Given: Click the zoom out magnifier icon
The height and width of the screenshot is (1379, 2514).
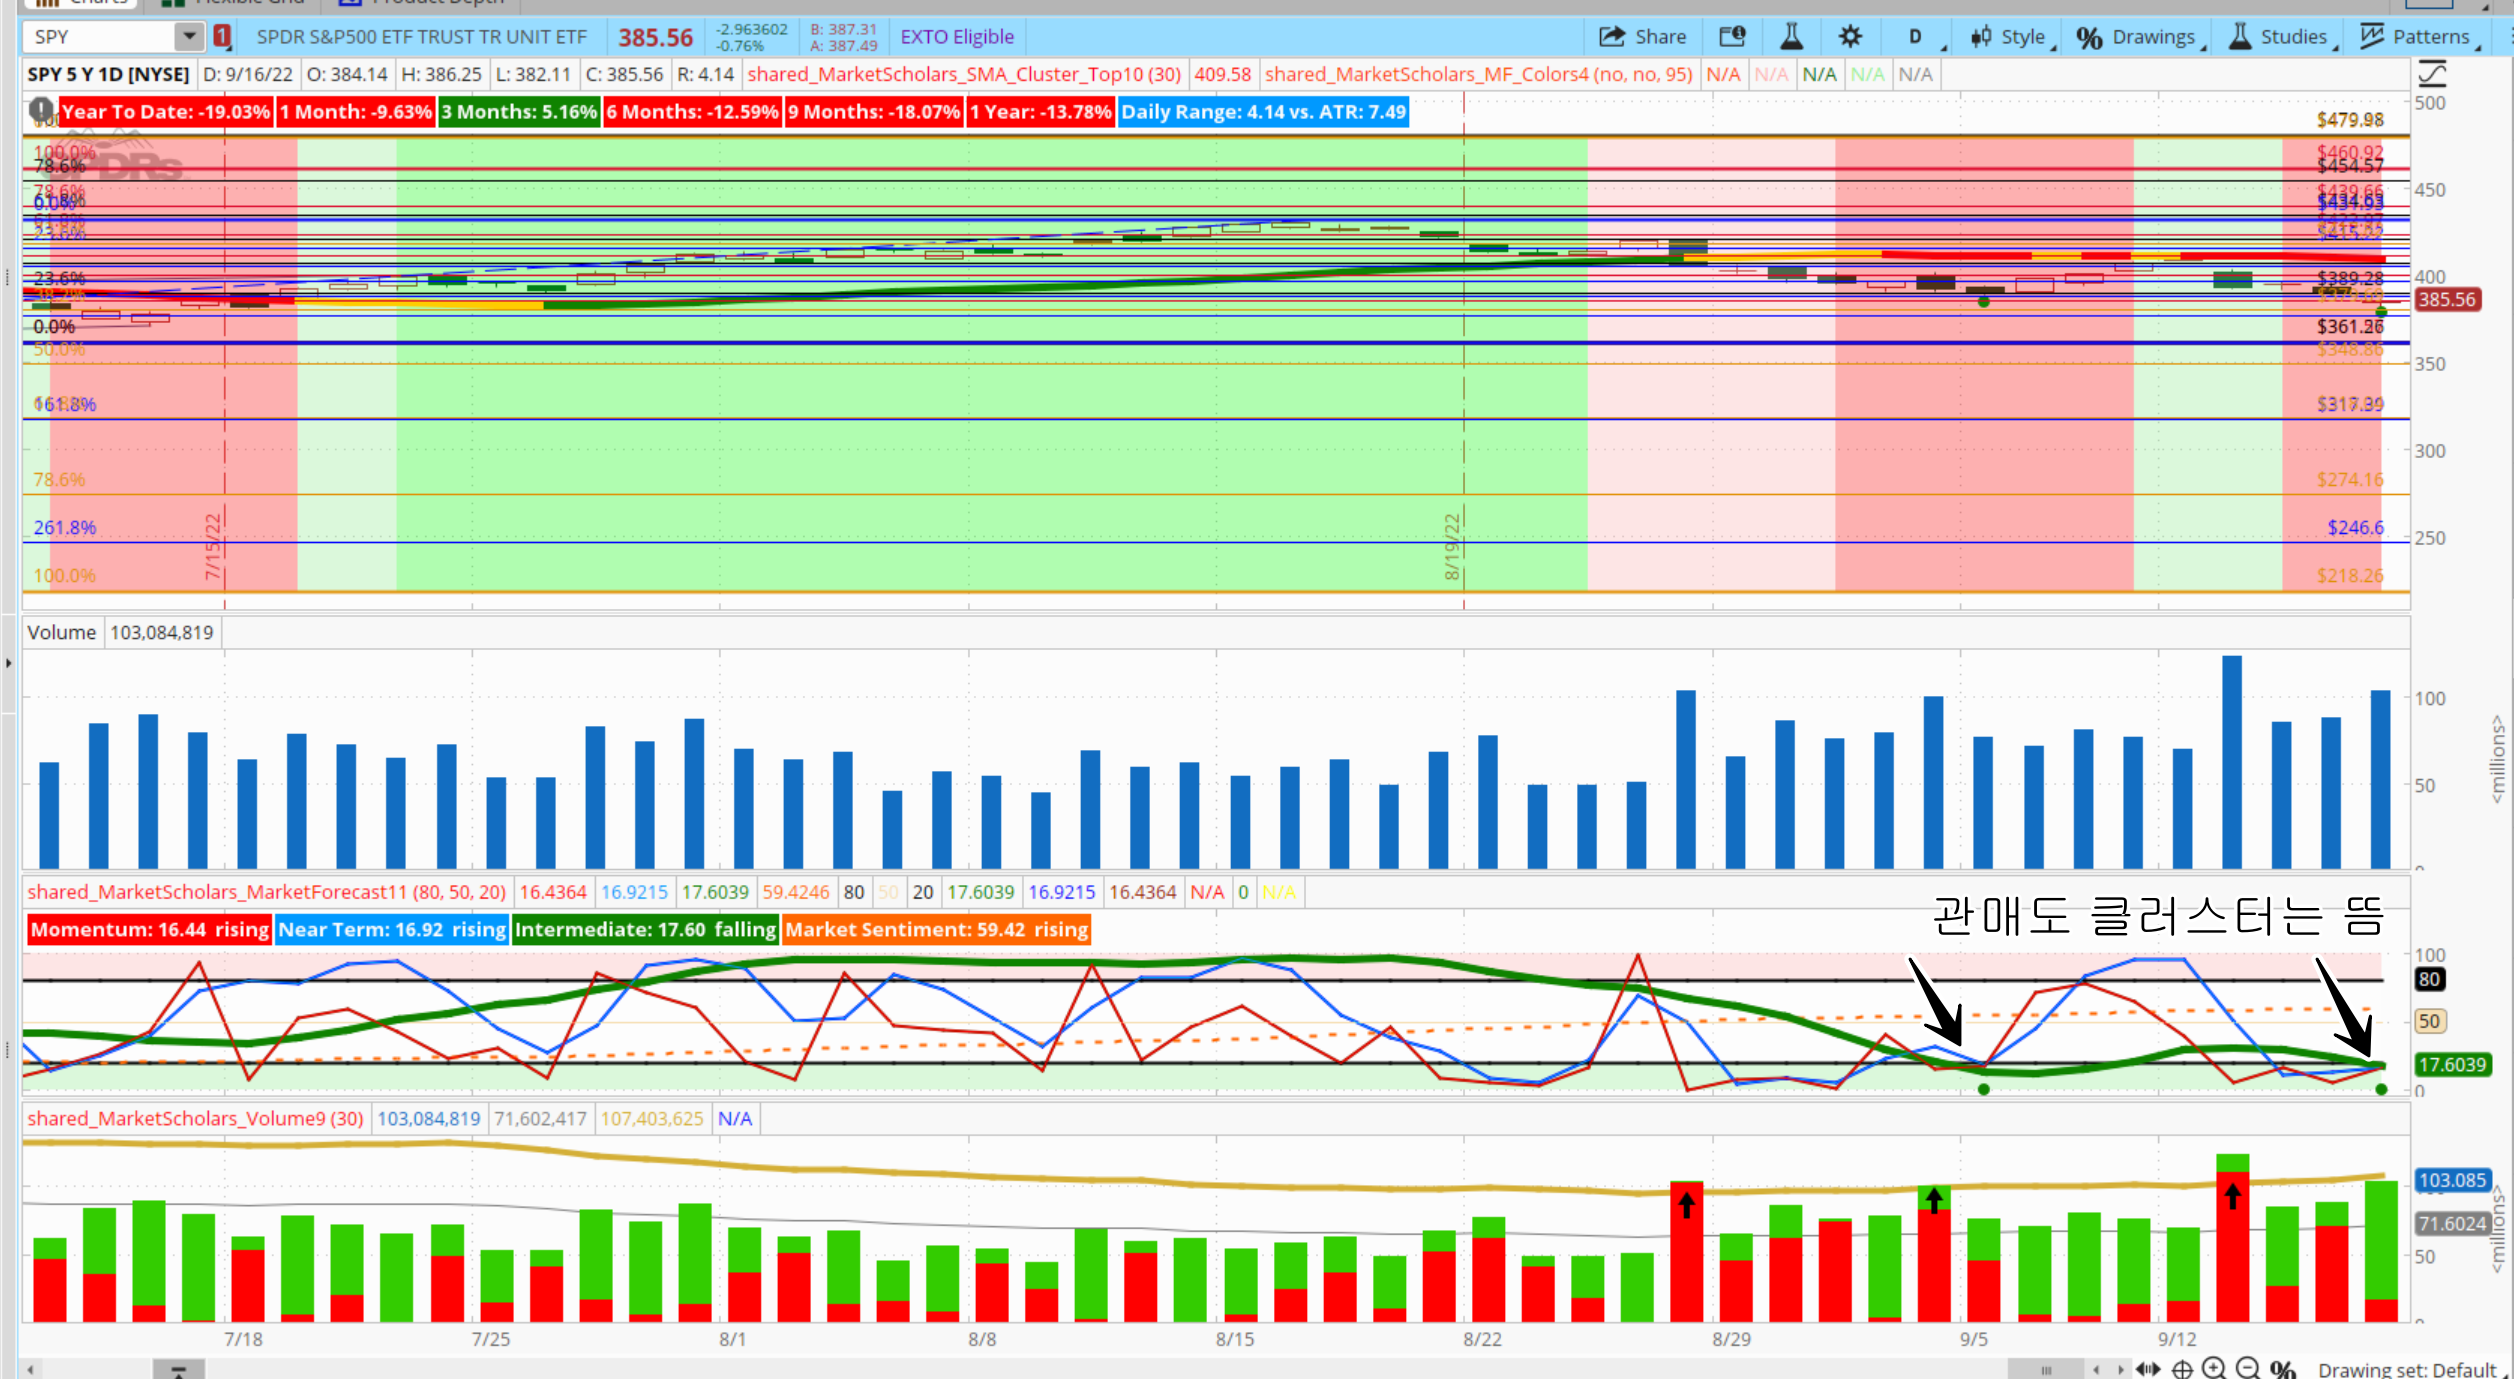Looking at the screenshot, I should 2248,1369.
